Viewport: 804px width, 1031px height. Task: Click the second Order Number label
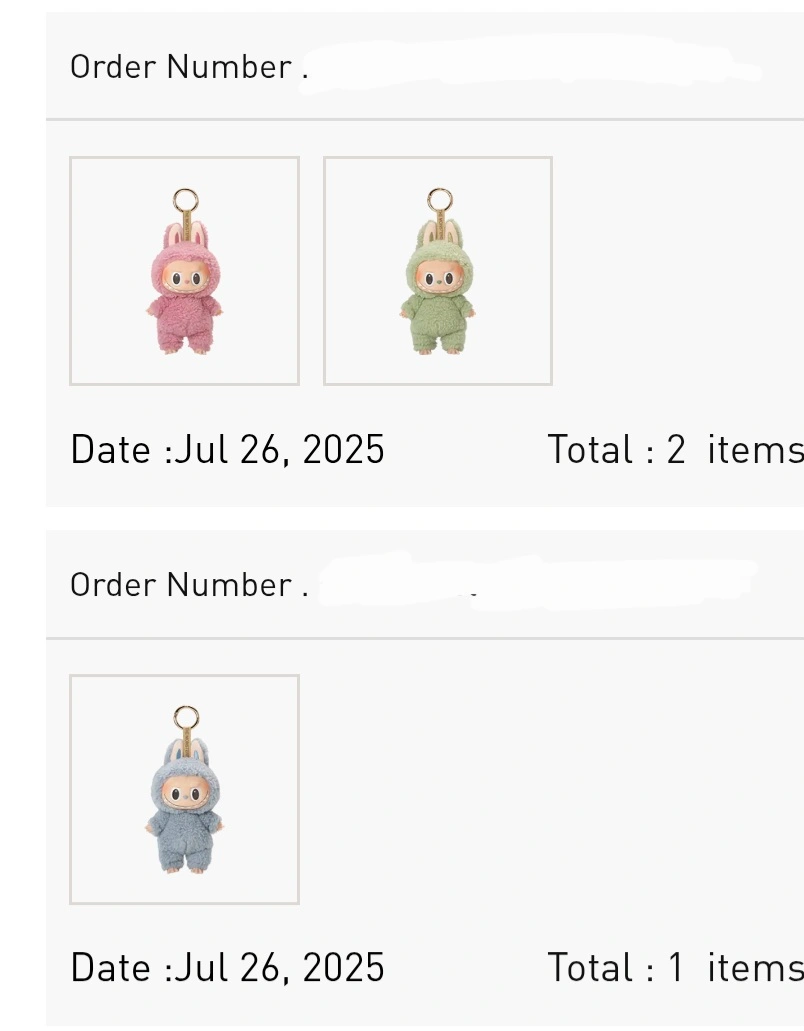click(189, 585)
